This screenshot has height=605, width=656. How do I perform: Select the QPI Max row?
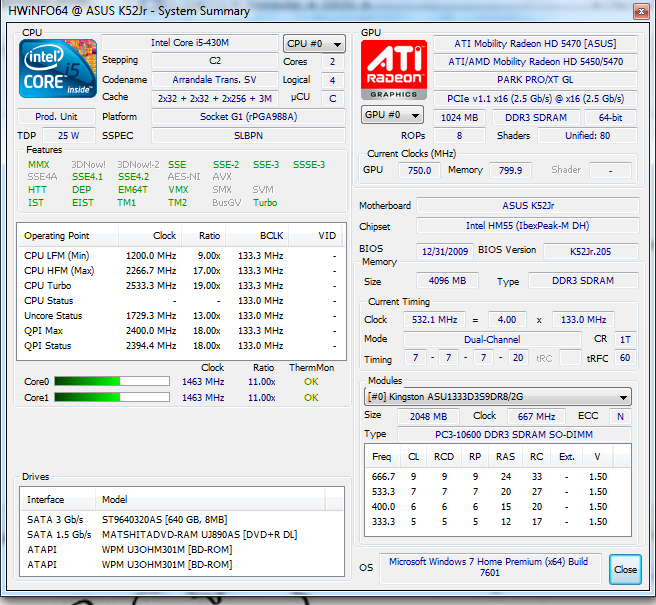click(x=181, y=331)
